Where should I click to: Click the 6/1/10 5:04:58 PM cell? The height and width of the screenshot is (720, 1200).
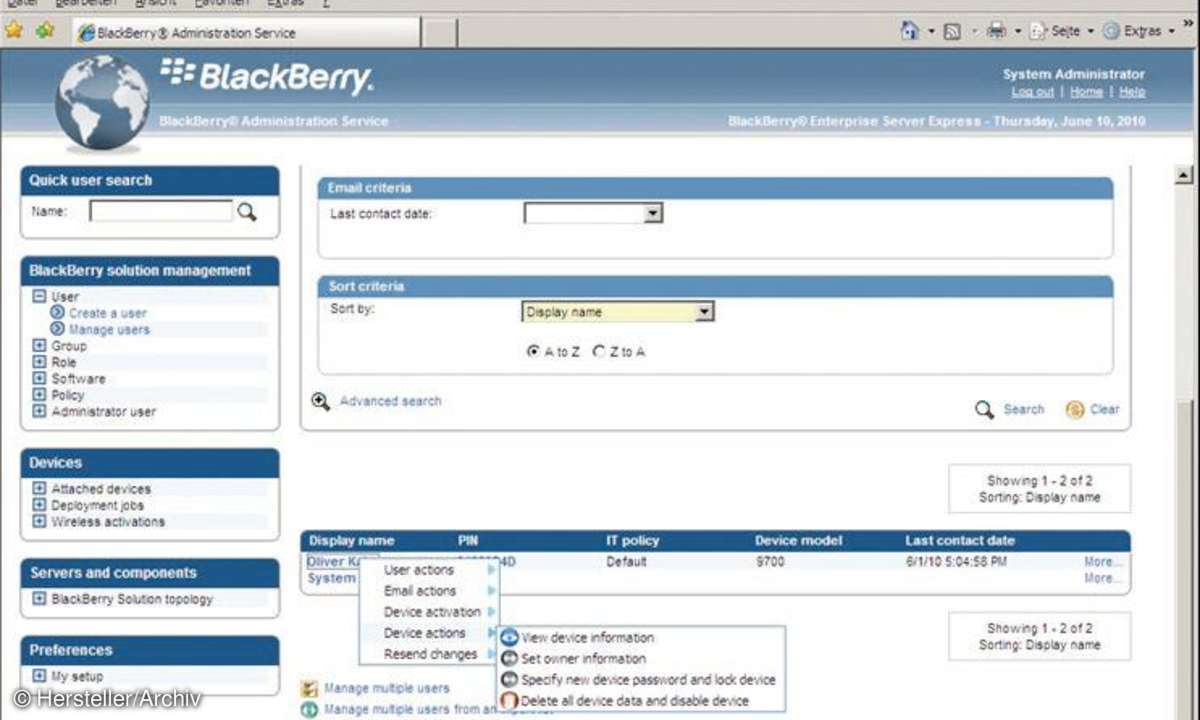[958, 562]
